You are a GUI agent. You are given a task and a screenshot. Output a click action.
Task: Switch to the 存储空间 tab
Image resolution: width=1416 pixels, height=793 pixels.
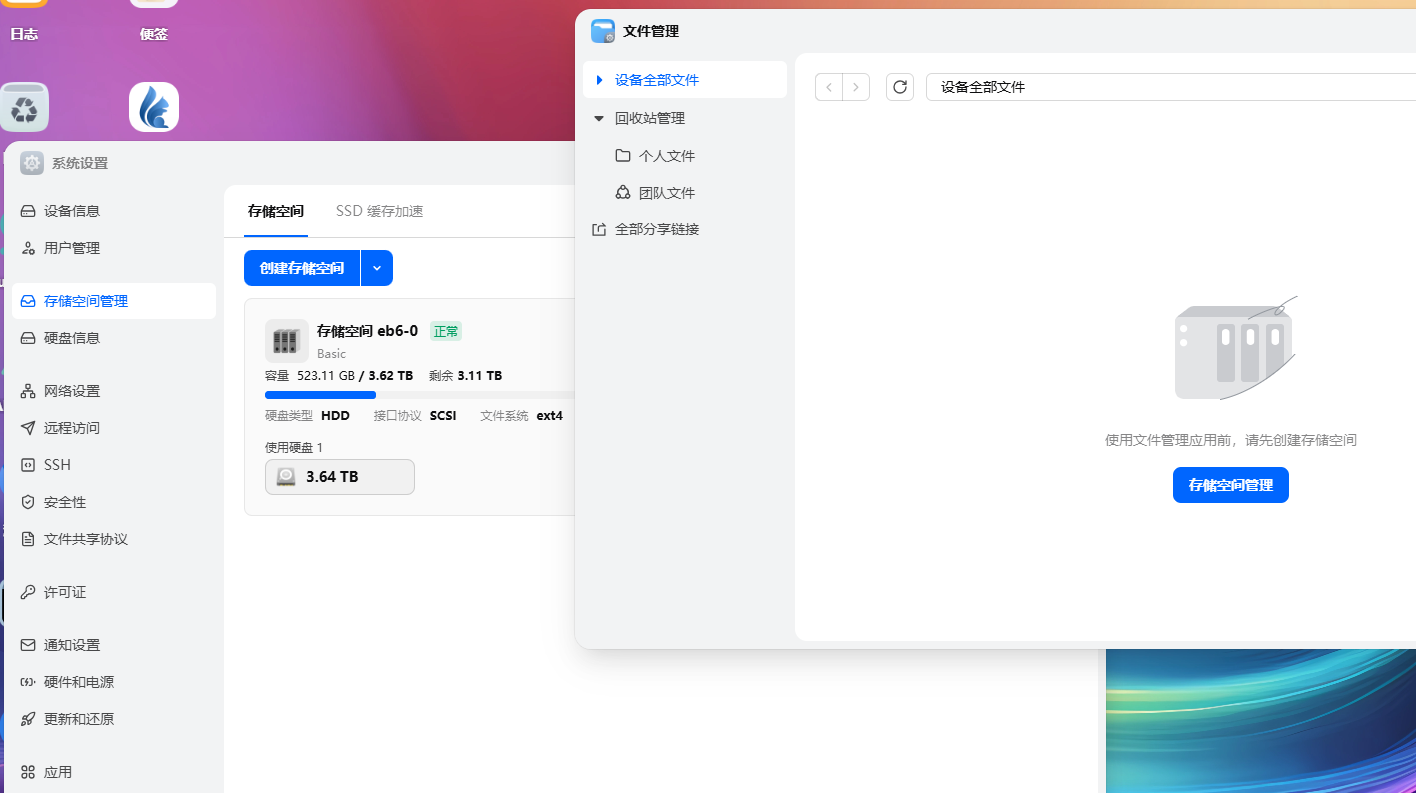pyautogui.click(x=276, y=211)
